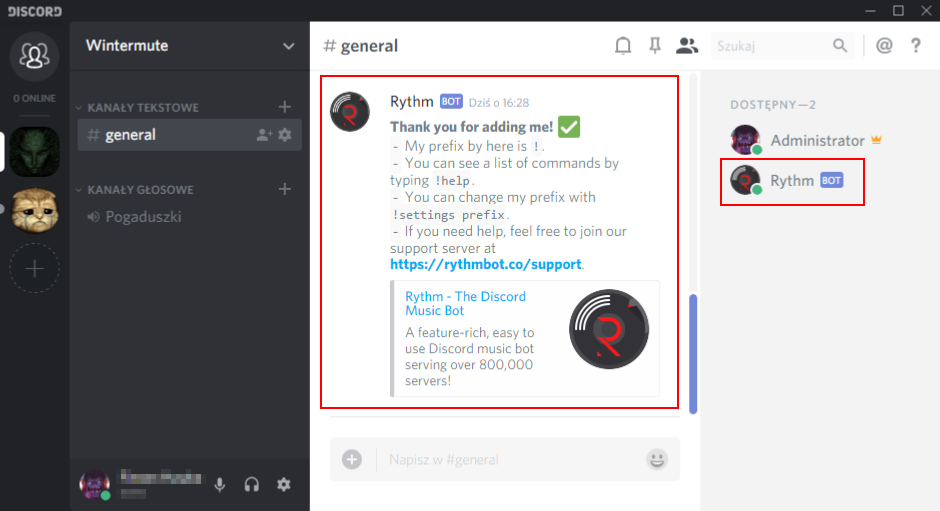The height and width of the screenshot is (511, 940).
Task: Mute the microphone
Action: click(220, 485)
